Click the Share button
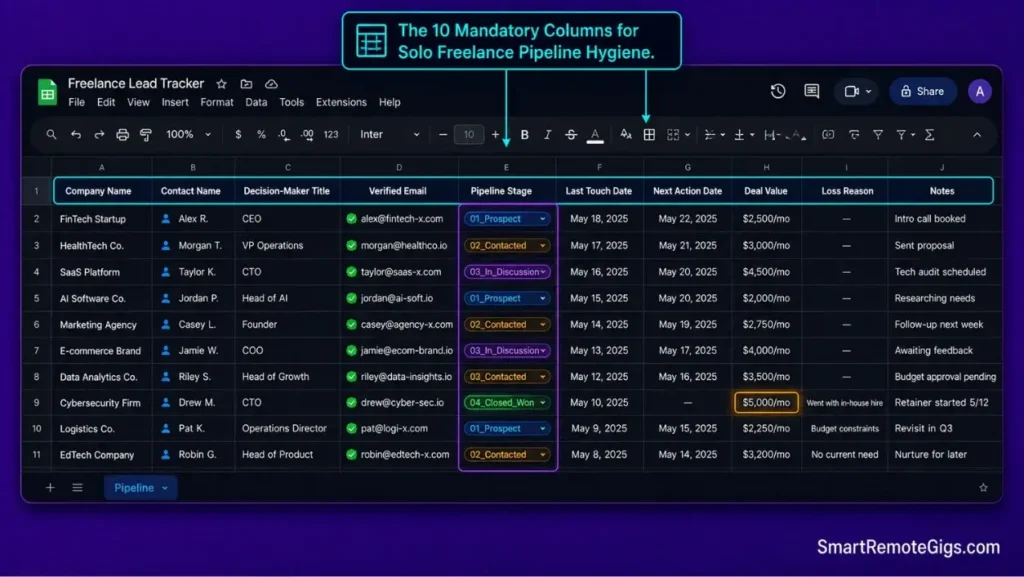The image size is (1024, 577). tap(922, 91)
